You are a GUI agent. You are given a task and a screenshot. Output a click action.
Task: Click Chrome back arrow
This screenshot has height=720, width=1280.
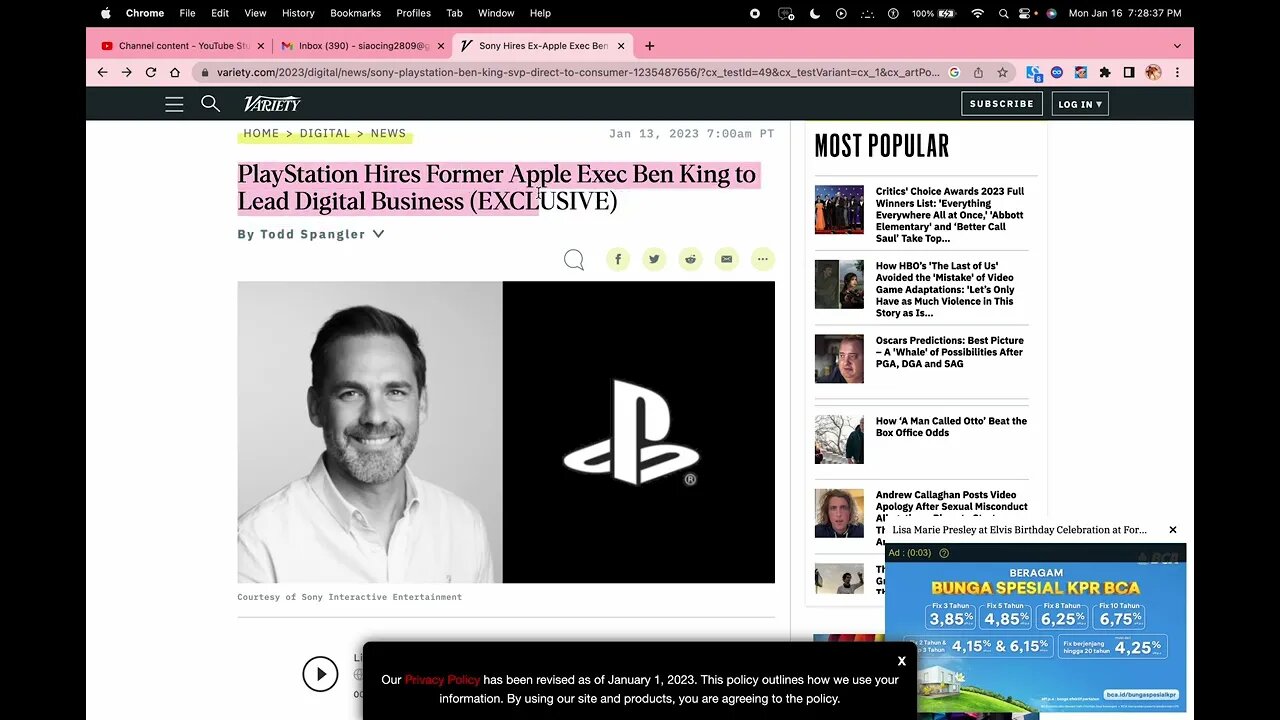click(102, 72)
